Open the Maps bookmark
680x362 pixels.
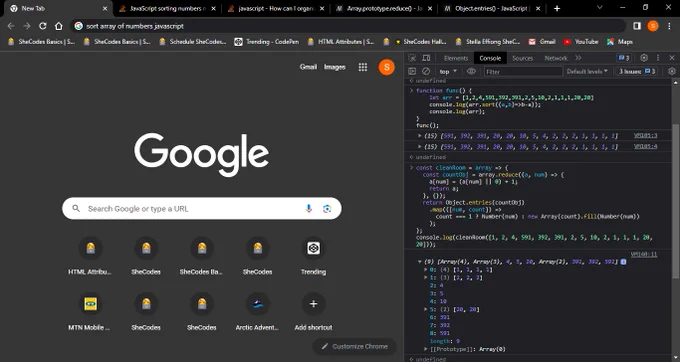[620, 42]
